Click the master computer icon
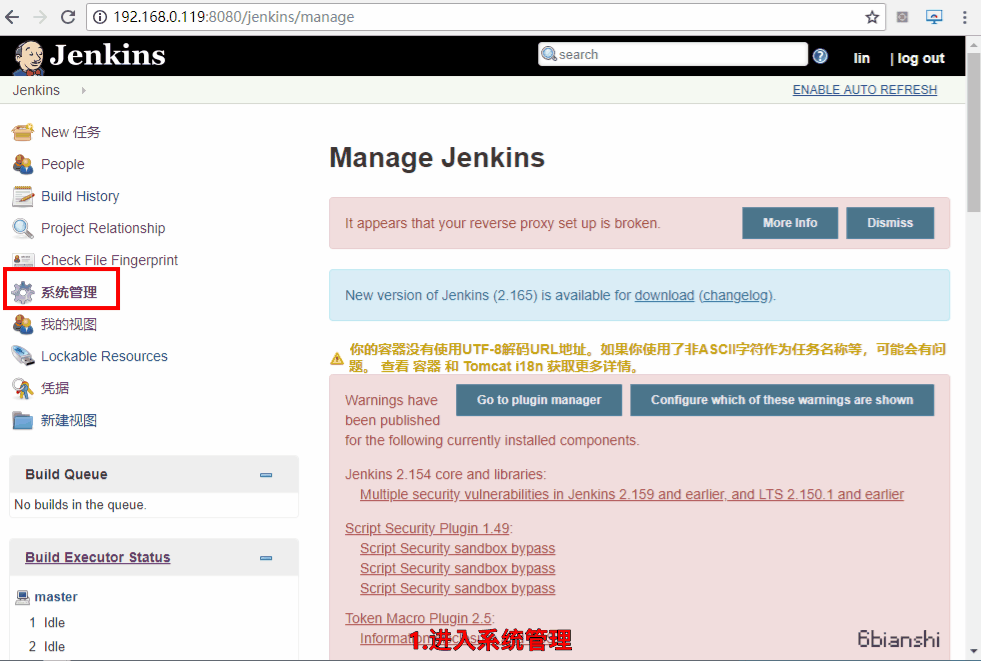Image resolution: width=981 pixels, height=661 pixels. 23,597
